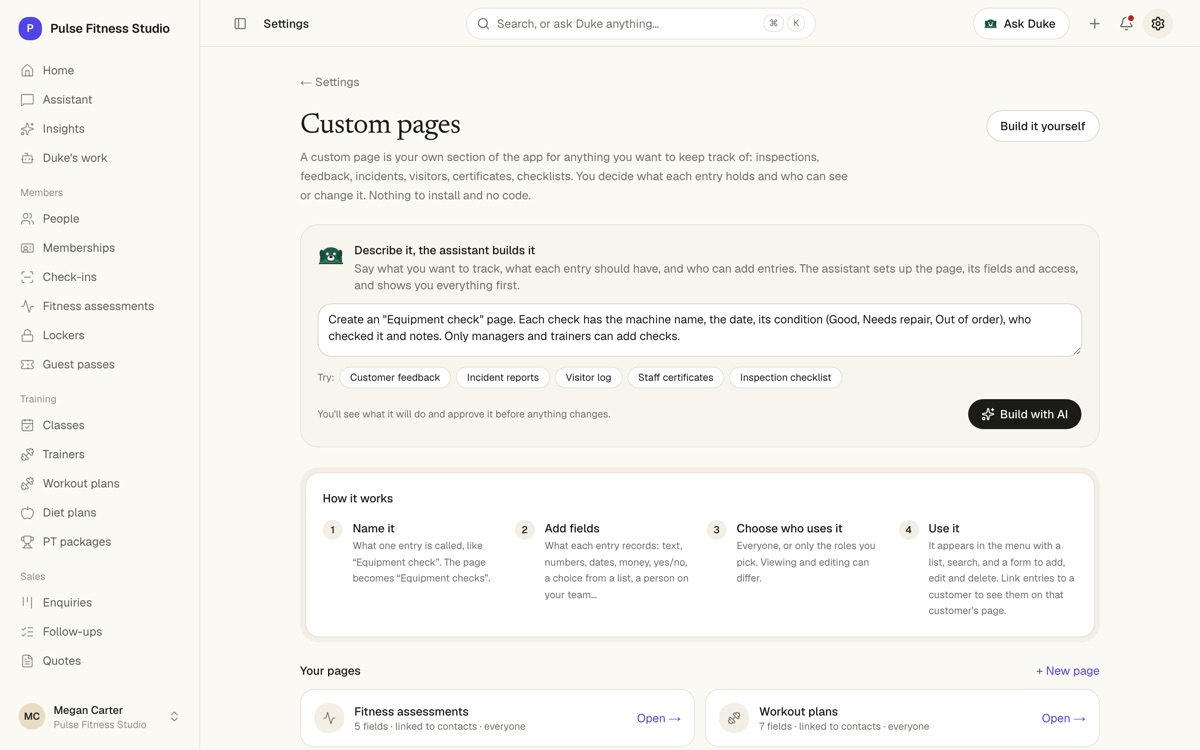Screen dimensions: 1200x750
Task: Click the Quotes document icon
Action: click(27, 660)
